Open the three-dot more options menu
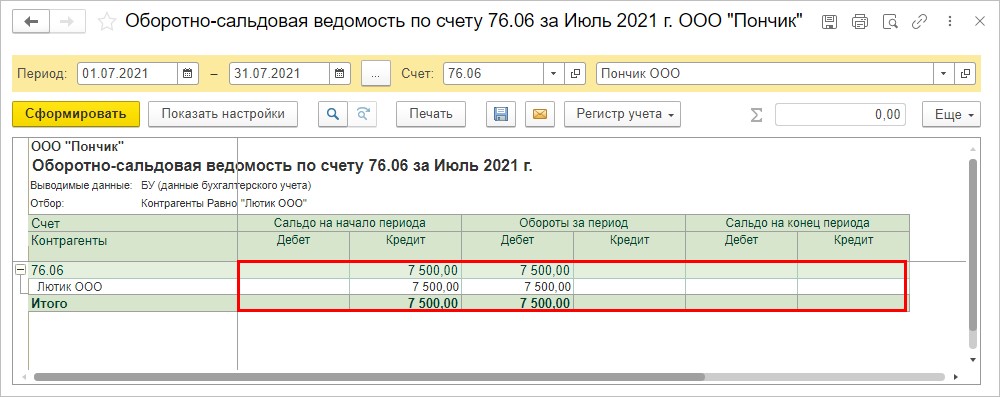 [x=950, y=22]
